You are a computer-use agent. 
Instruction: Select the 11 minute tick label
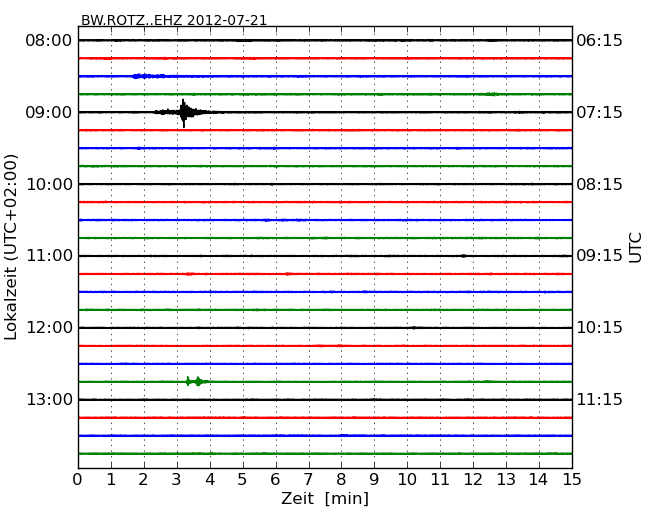440,480
